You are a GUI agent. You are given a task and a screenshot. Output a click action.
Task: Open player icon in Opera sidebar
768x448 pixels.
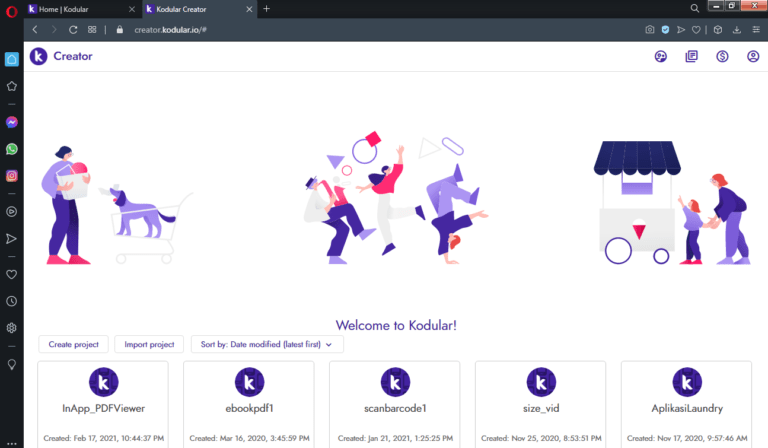click(12, 212)
